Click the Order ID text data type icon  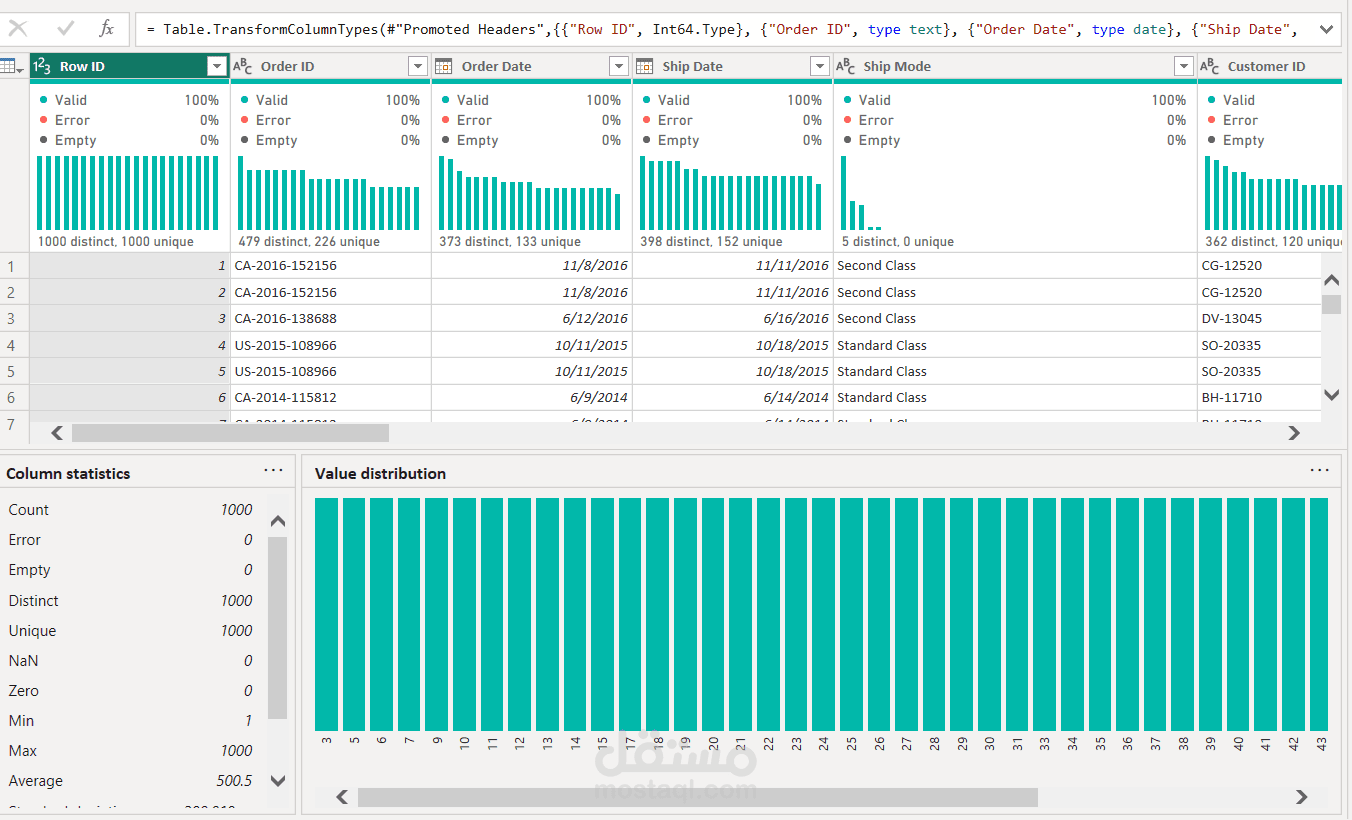pyautogui.click(x=243, y=67)
